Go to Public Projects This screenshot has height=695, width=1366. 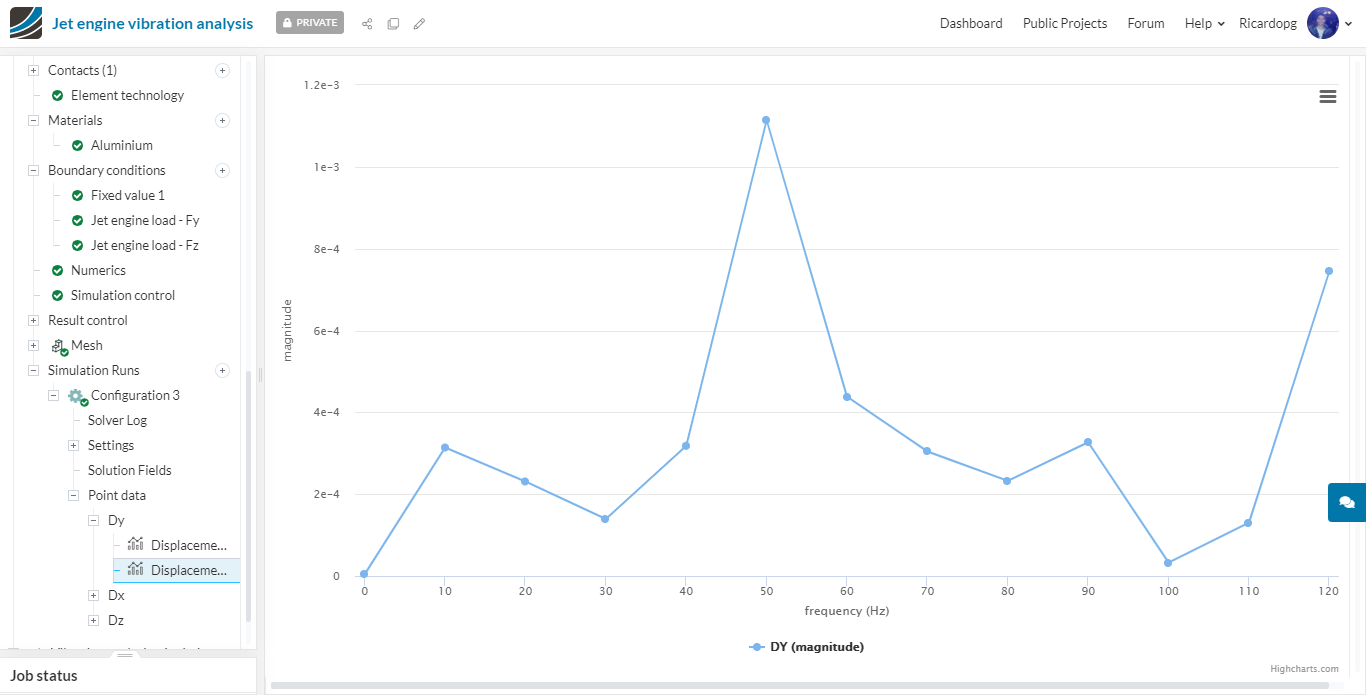point(1065,23)
